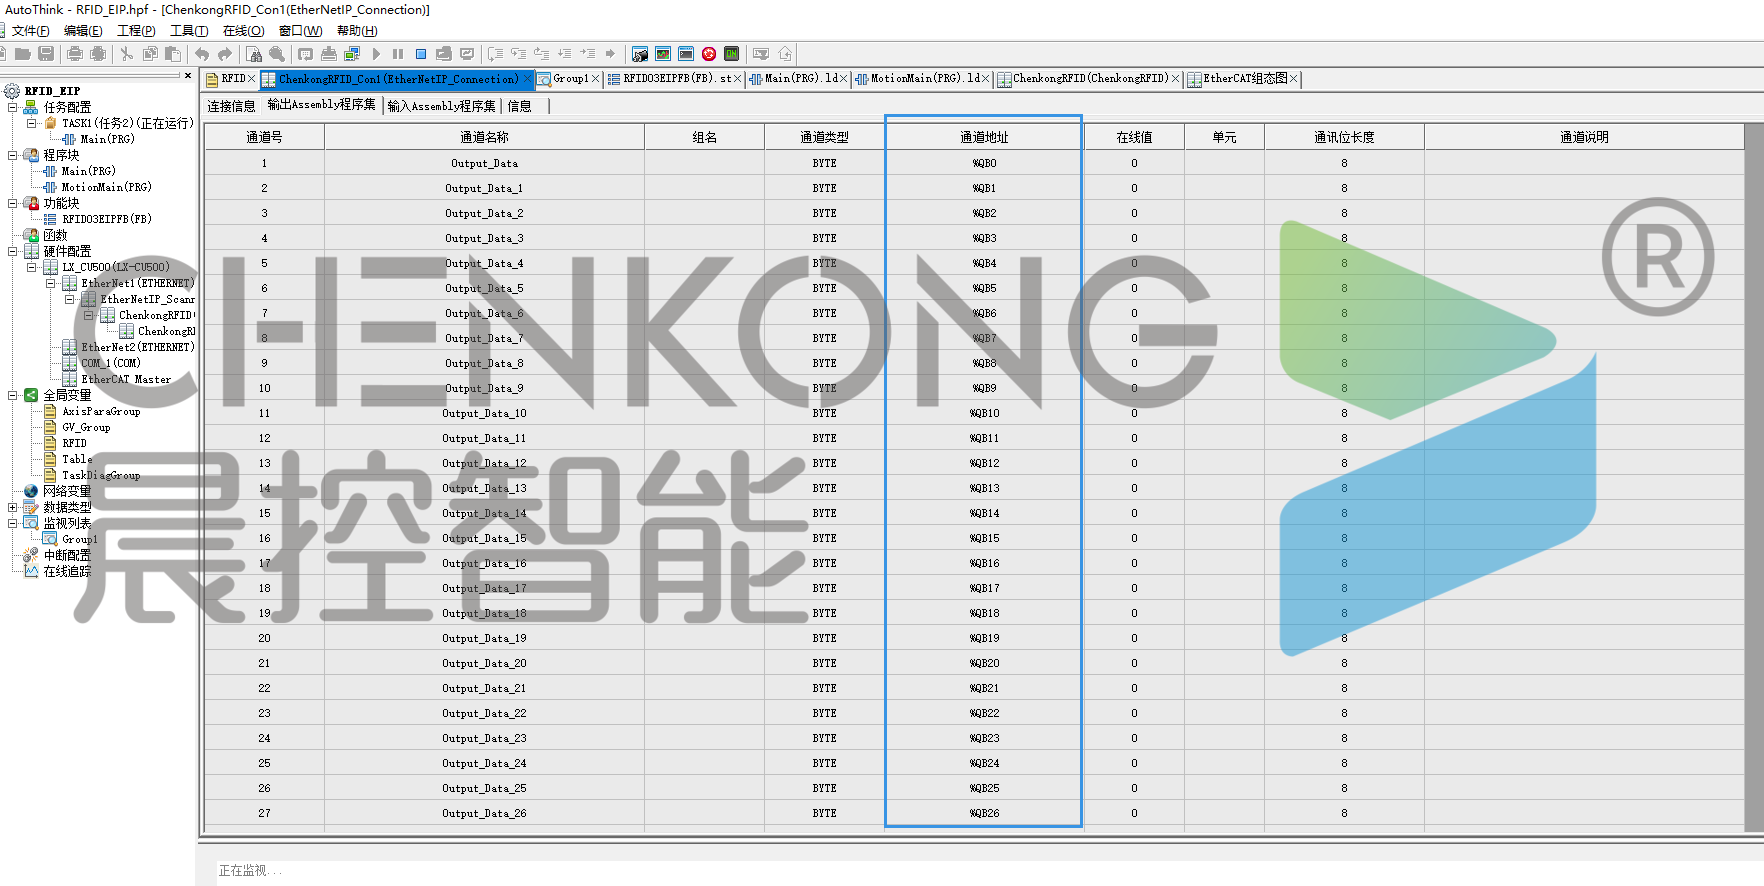Screen dimensions: 1764x886
Task: Switch to the 连接信息 tab
Action: pyautogui.click(x=231, y=106)
